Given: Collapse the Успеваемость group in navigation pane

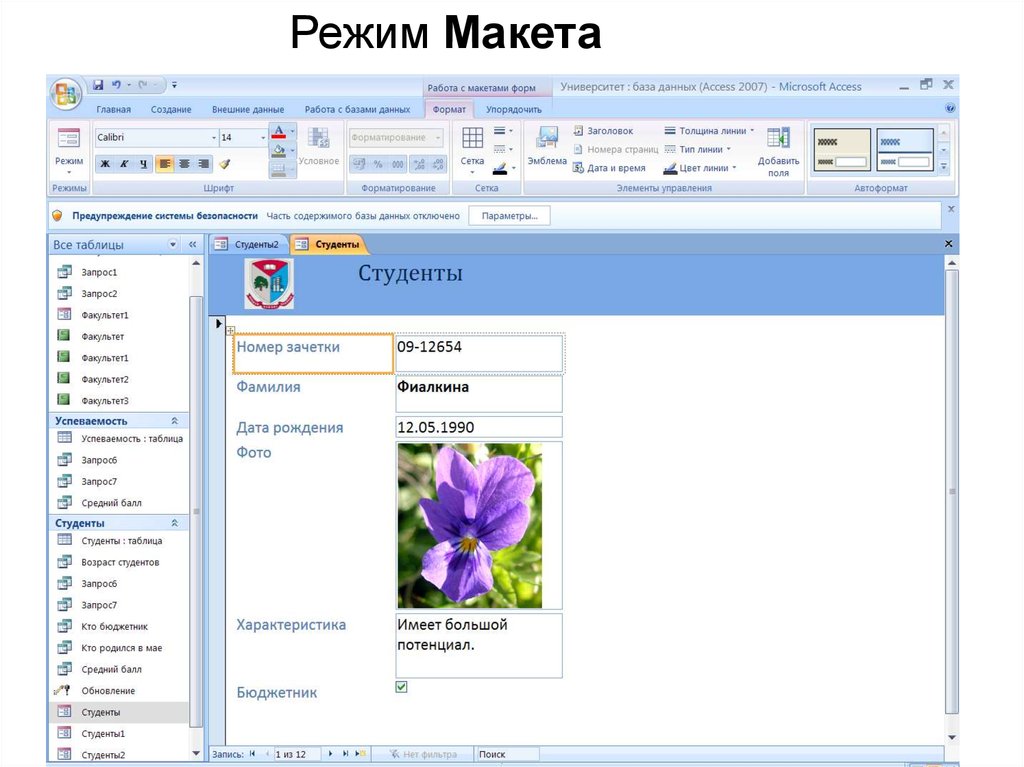Looking at the screenshot, I should coord(175,421).
